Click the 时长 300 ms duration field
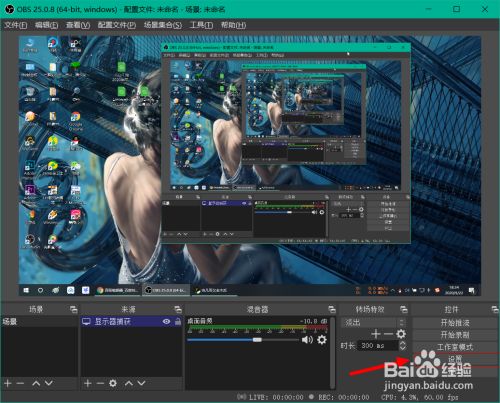The image size is (500, 403). click(x=378, y=346)
